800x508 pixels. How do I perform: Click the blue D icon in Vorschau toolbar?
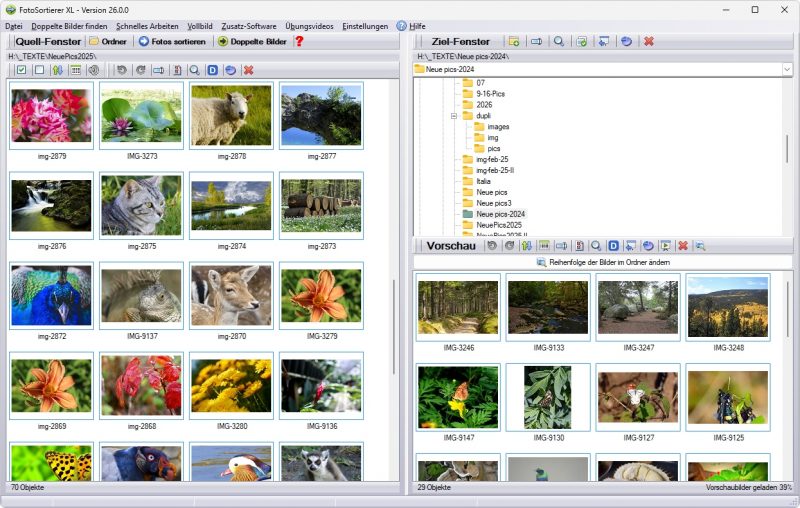pyautogui.click(x=614, y=246)
